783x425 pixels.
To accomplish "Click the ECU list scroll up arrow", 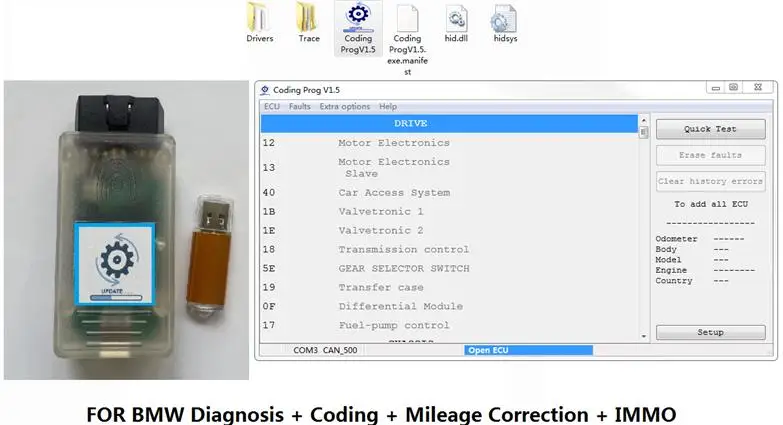I will click(x=643, y=120).
